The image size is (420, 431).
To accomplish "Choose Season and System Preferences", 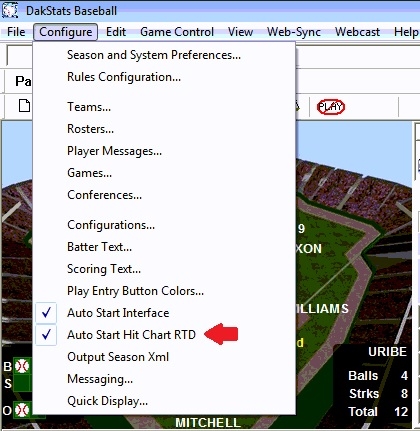I will pos(164,55).
